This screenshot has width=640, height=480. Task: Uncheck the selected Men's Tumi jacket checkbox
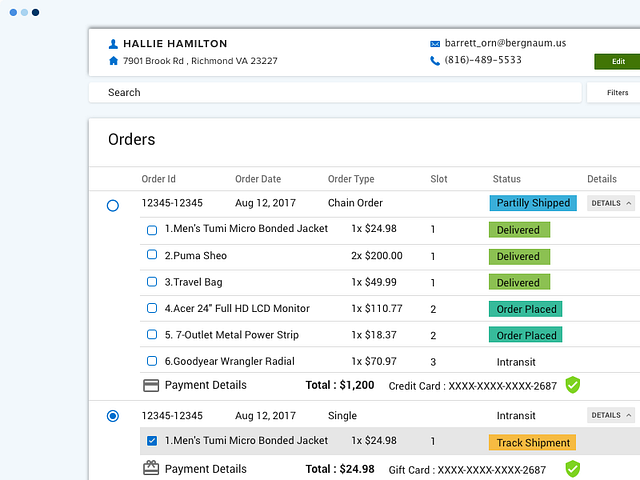pyautogui.click(x=152, y=441)
